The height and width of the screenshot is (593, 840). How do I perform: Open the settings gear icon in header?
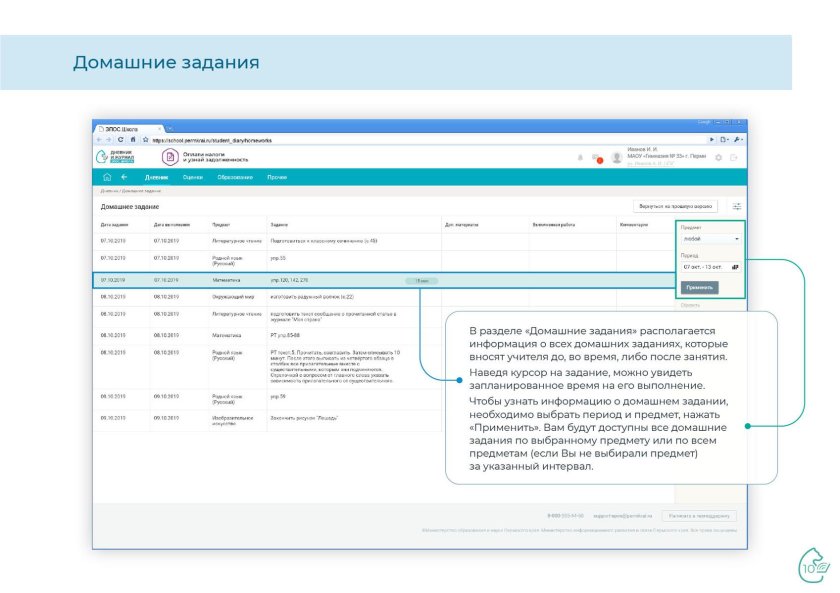coord(718,157)
